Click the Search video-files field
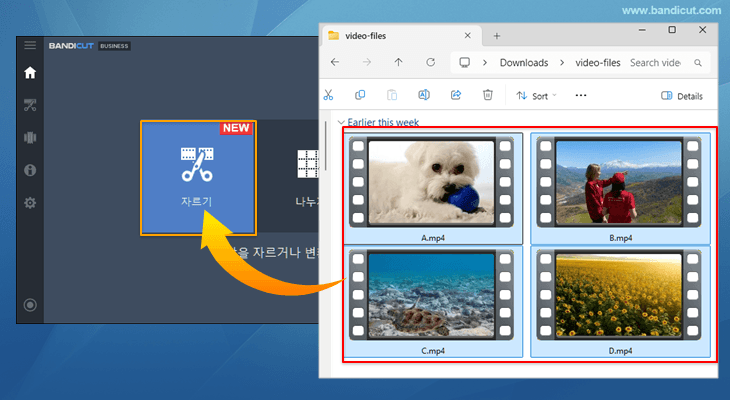The width and height of the screenshot is (730, 400). 656,62
